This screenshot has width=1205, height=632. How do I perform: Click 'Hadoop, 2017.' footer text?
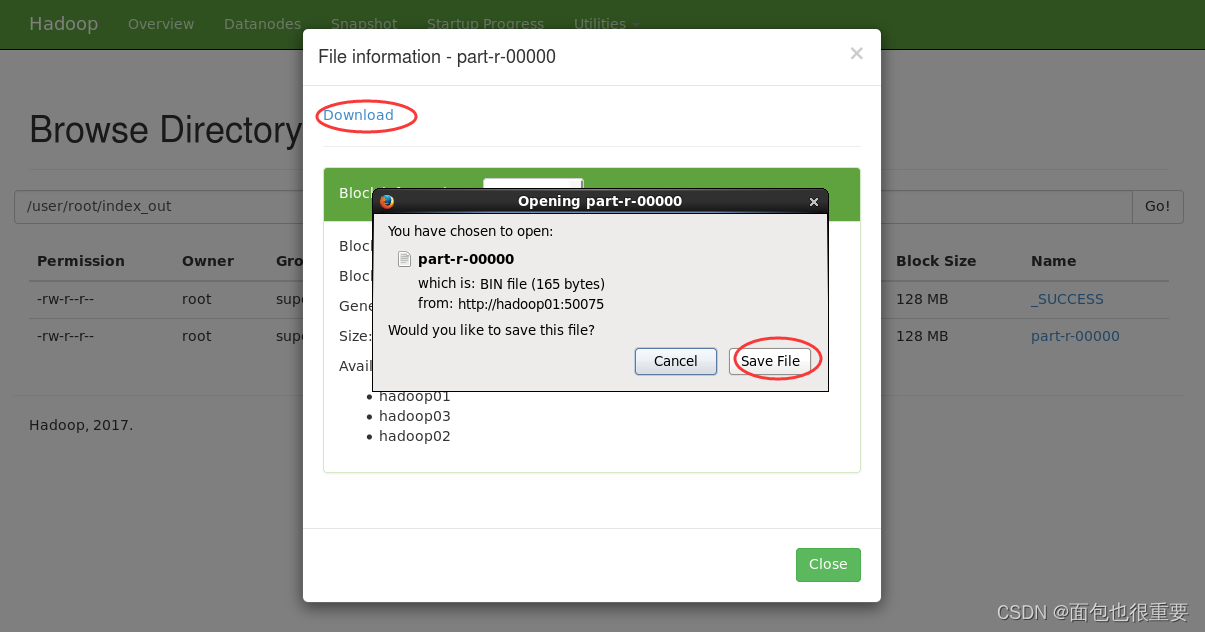pyautogui.click(x=81, y=425)
